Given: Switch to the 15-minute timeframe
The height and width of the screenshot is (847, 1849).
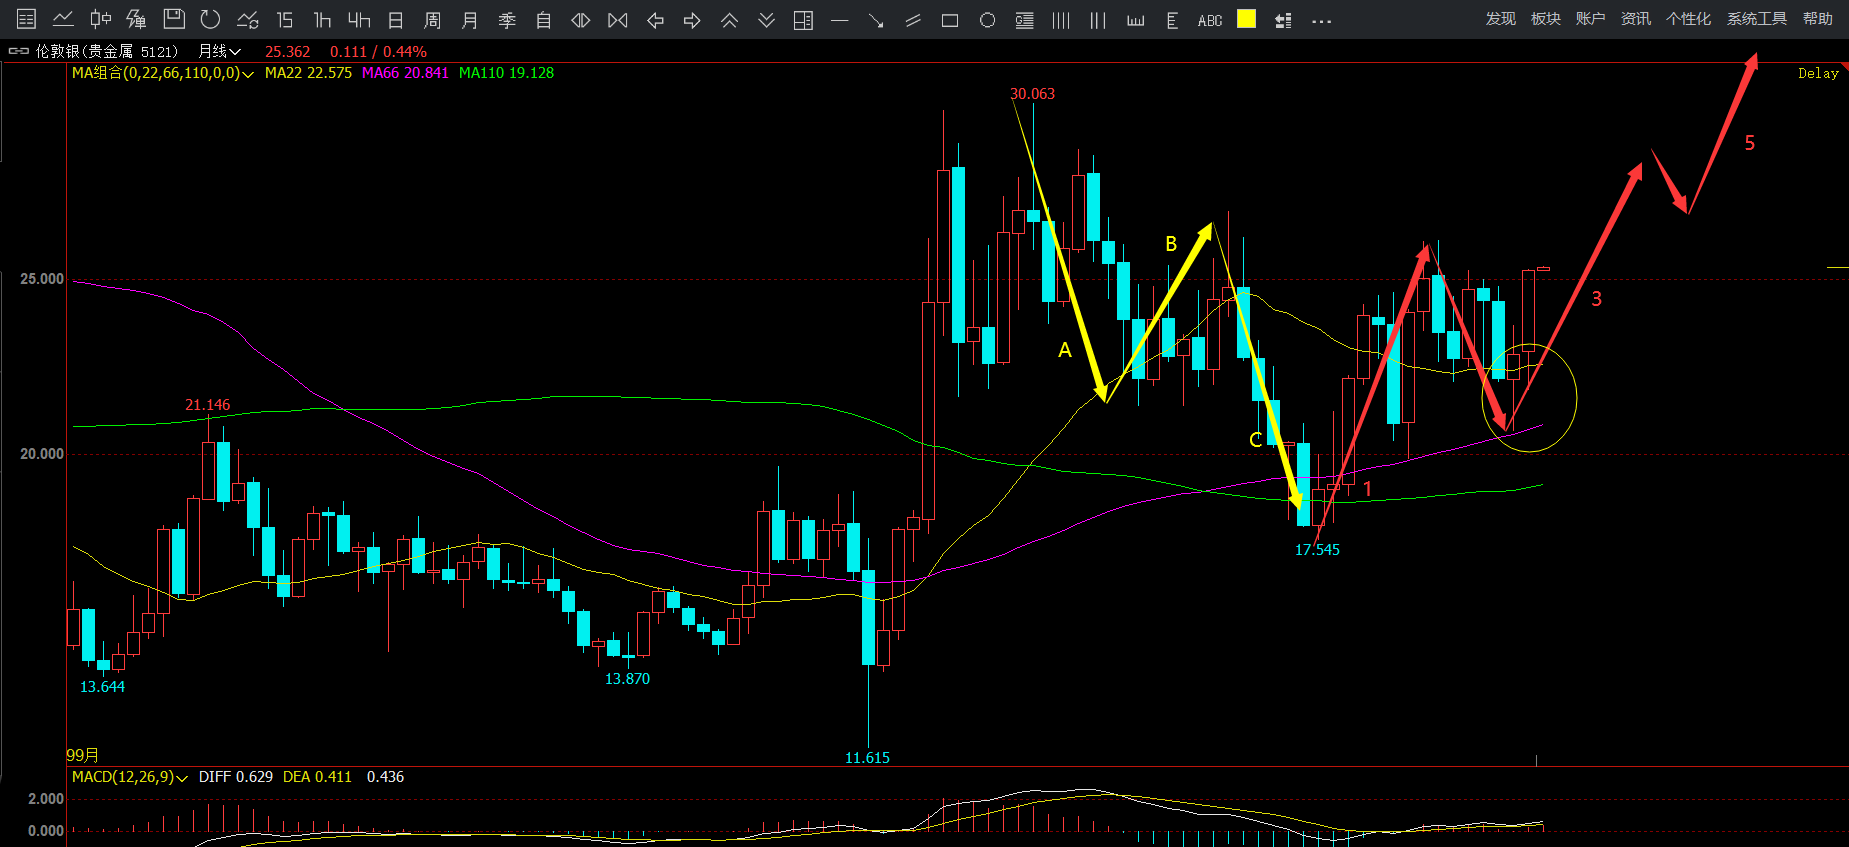Looking at the screenshot, I should click(x=285, y=20).
